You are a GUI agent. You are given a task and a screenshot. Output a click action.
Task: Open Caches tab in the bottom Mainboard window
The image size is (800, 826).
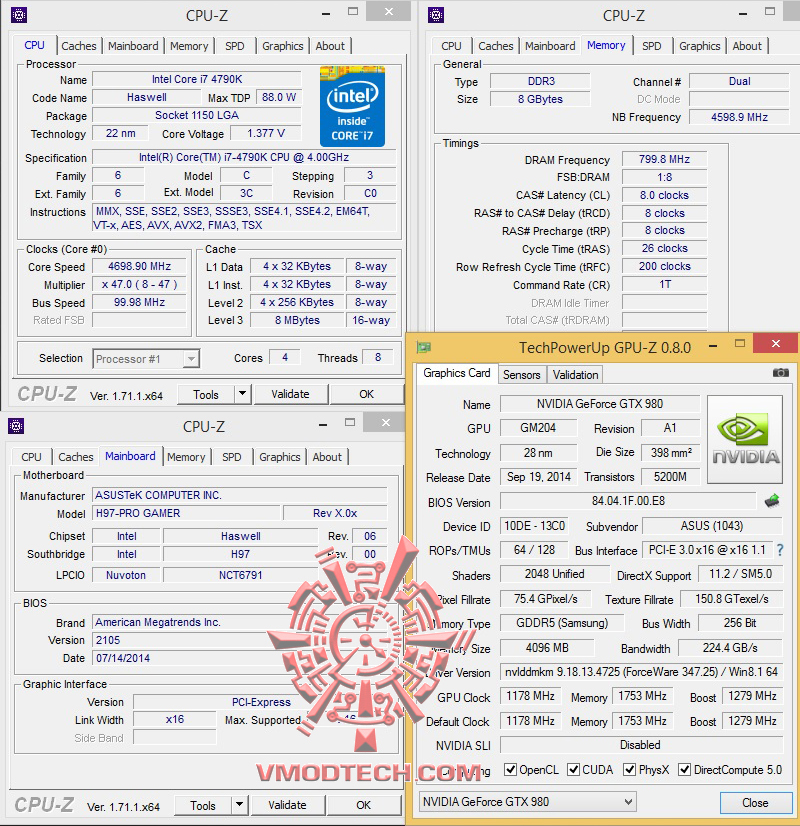[x=75, y=457]
